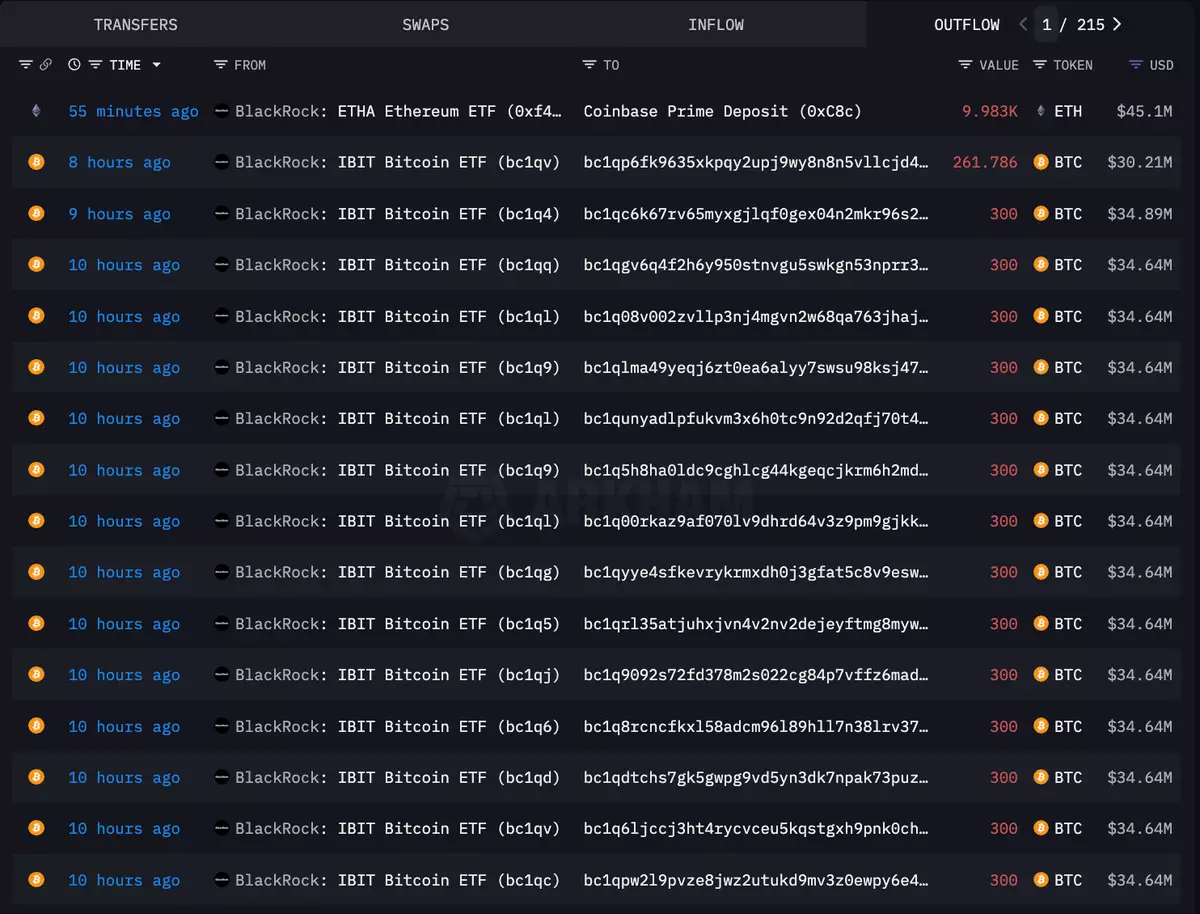Click the Ethereum chain icon in the first row

coord(36,111)
